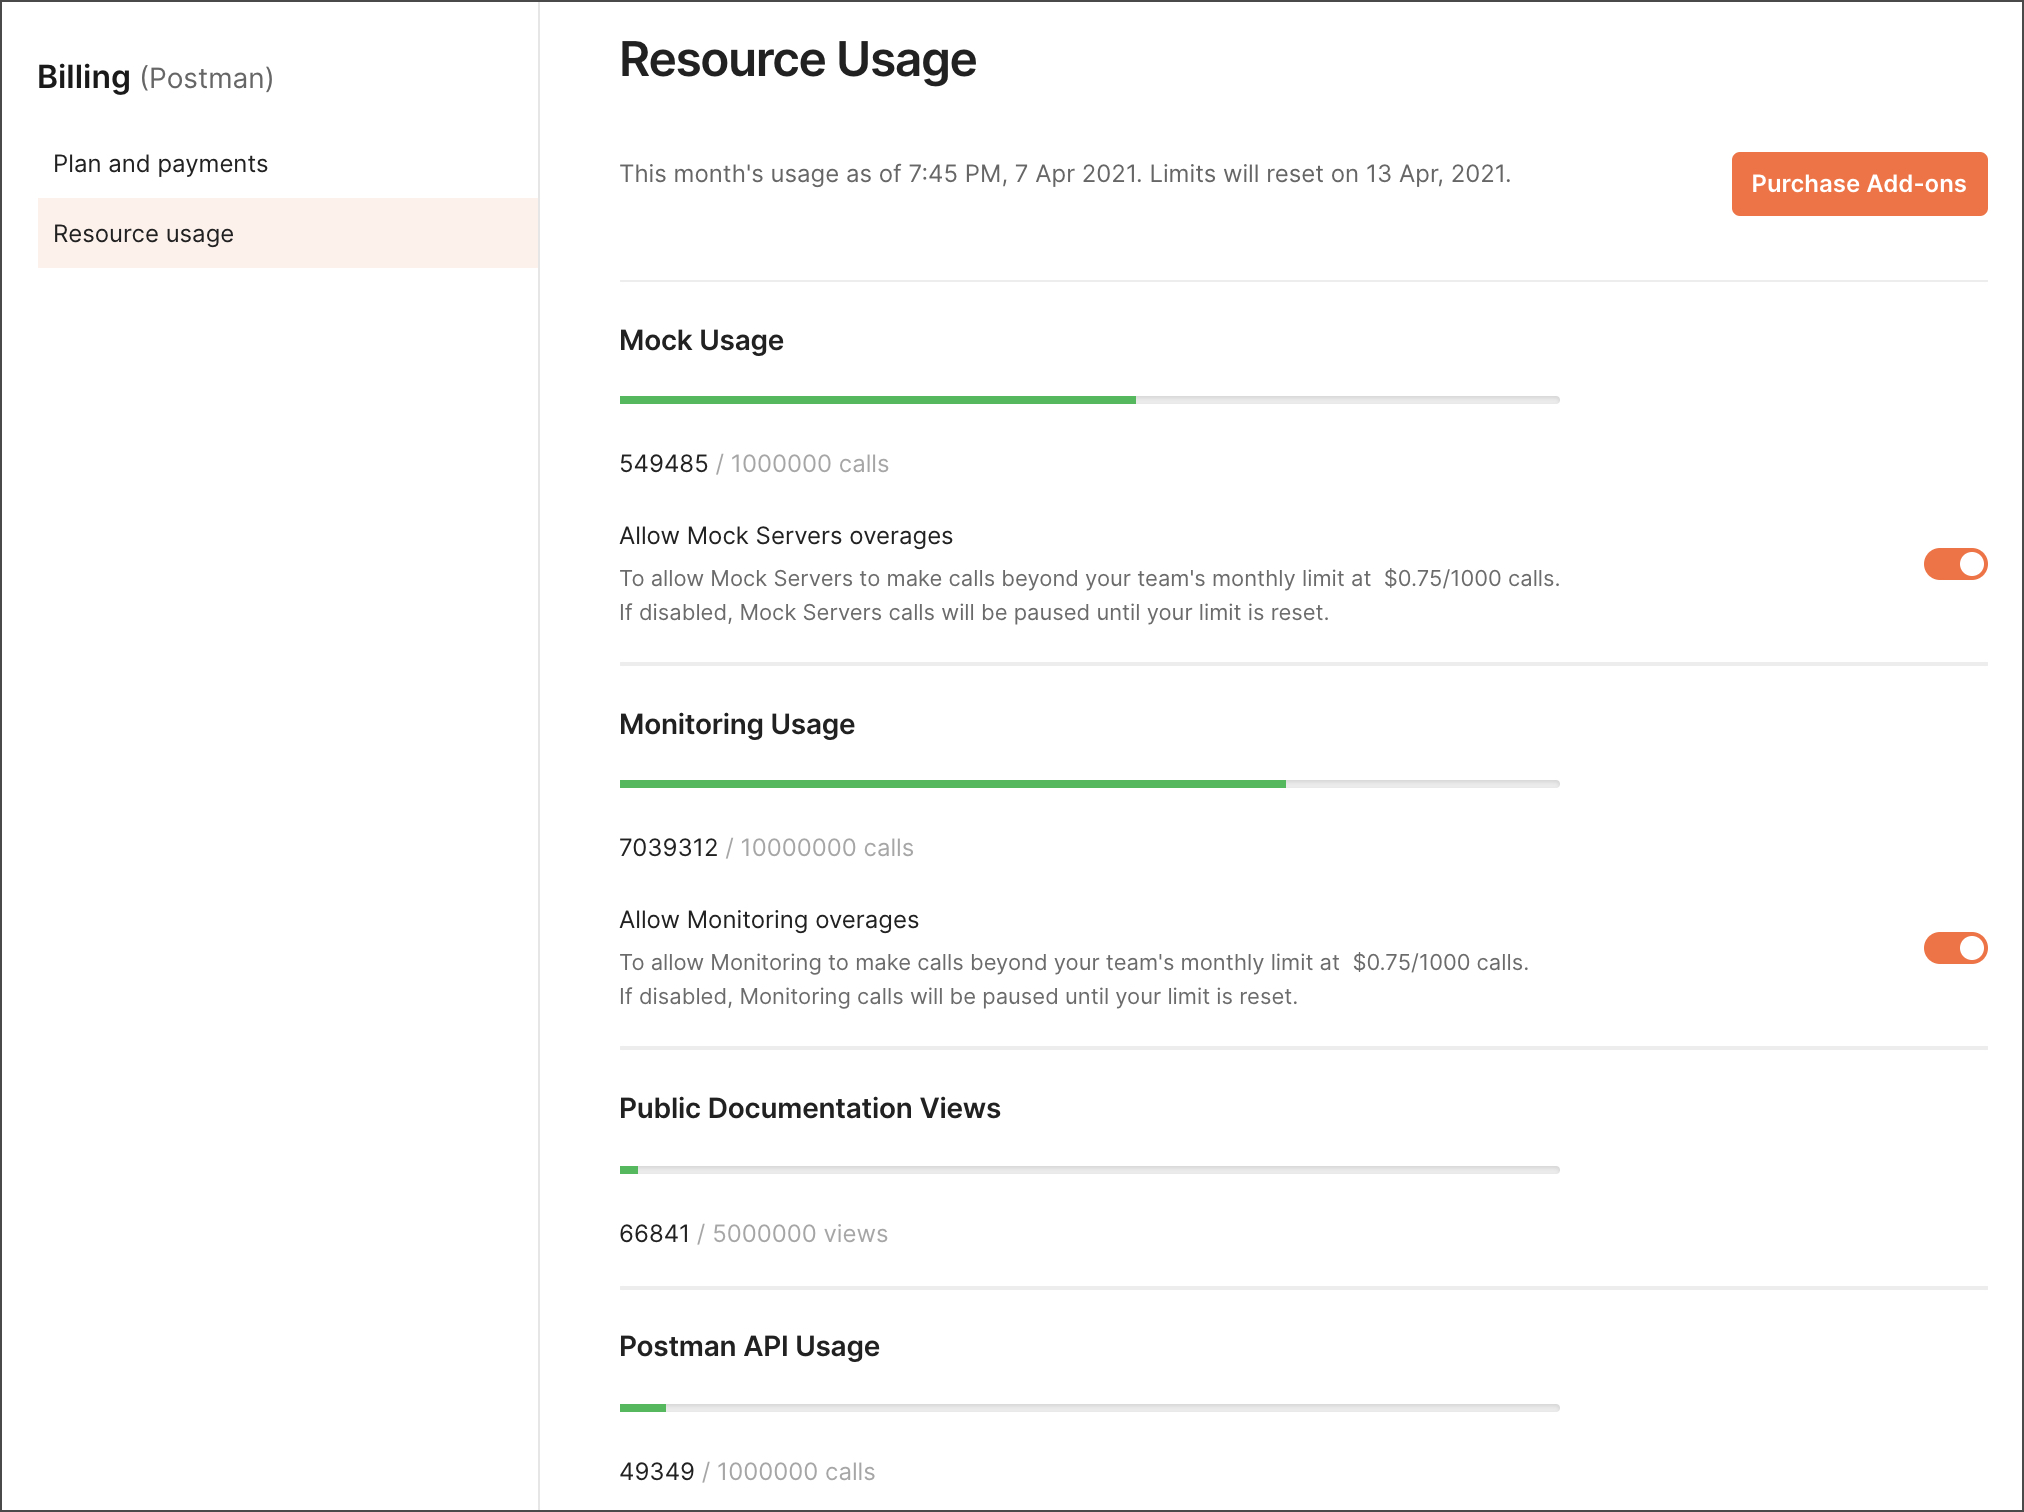Select Resource usage sidebar item

click(x=288, y=233)
